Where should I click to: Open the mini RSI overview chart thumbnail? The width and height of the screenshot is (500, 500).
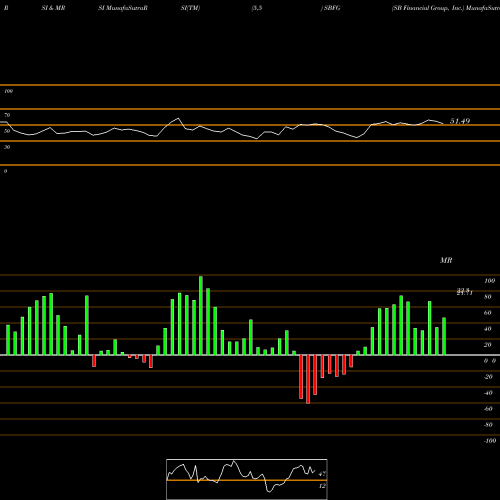click(x=247, y=479)
